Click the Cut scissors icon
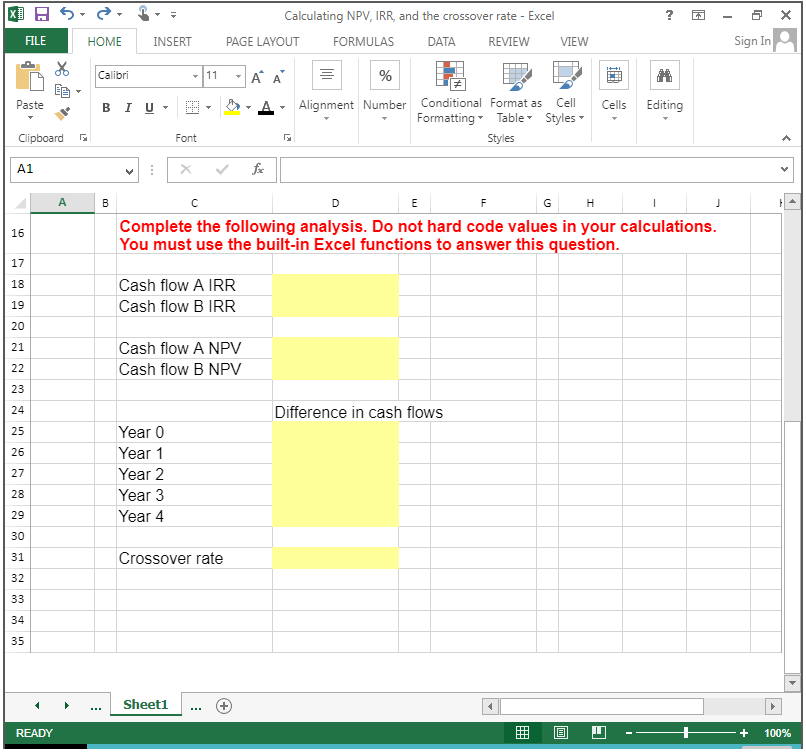Viewport: 806px width, 753px height. (x=62, y=68)
